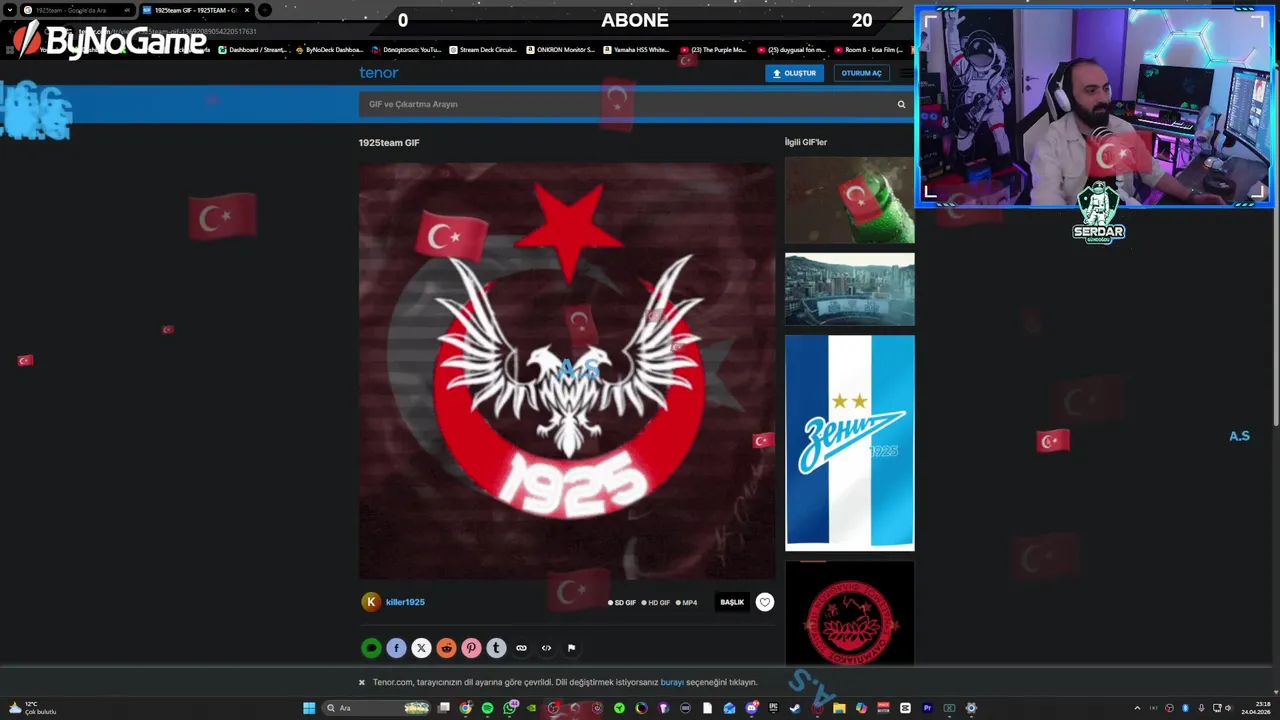The height and width of the screenshot is (720, 1280).
Task: Open the Room 8 - Kısa Film bookmark
Action: coord(868,49)
